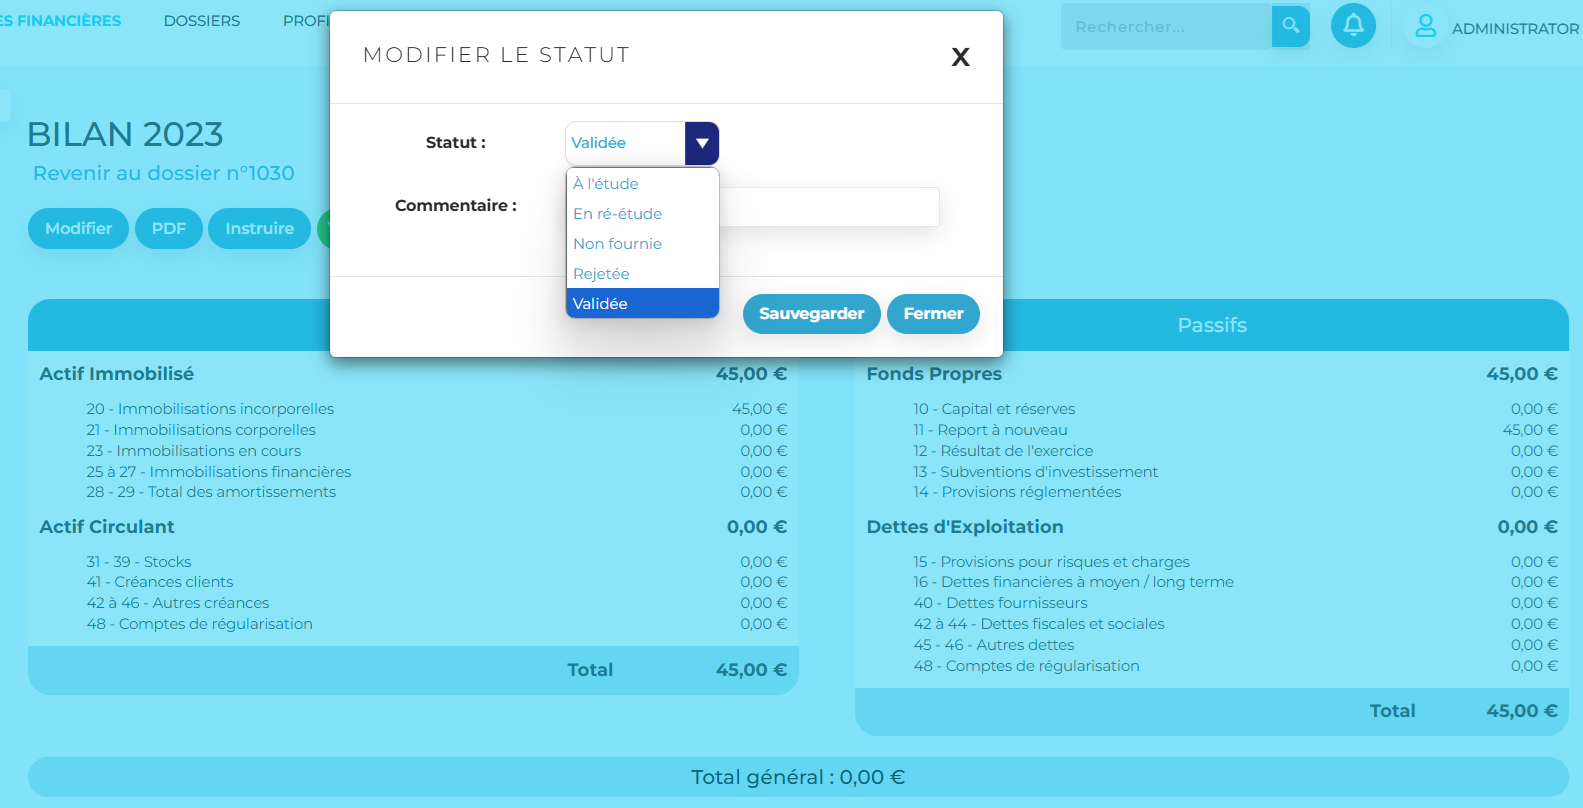Open the ADMINISTRATOR account menu

pos(1514,29)
